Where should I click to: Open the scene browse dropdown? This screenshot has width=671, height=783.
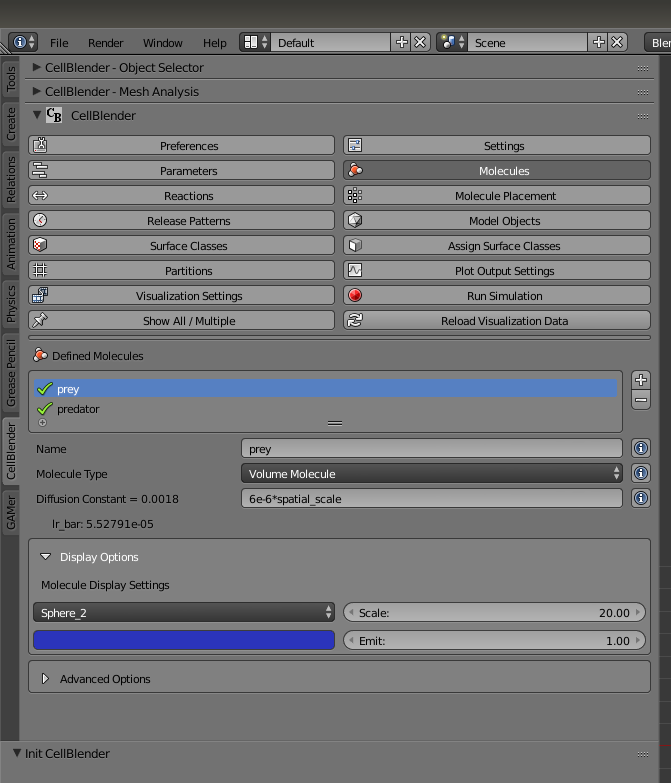tap(452, 42)
